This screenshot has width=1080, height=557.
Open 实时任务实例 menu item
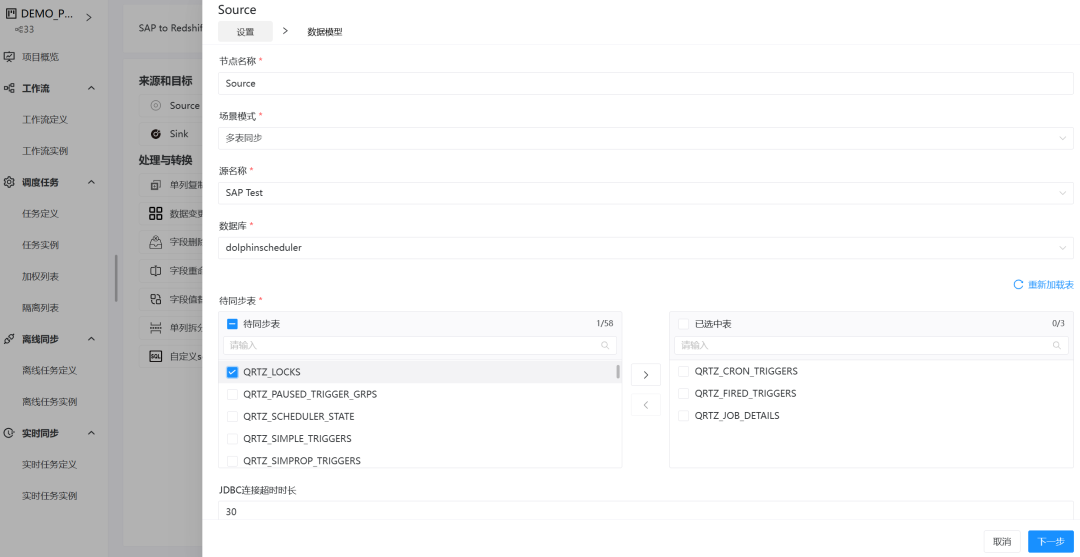pyautogui.click(x=50, y=496)
